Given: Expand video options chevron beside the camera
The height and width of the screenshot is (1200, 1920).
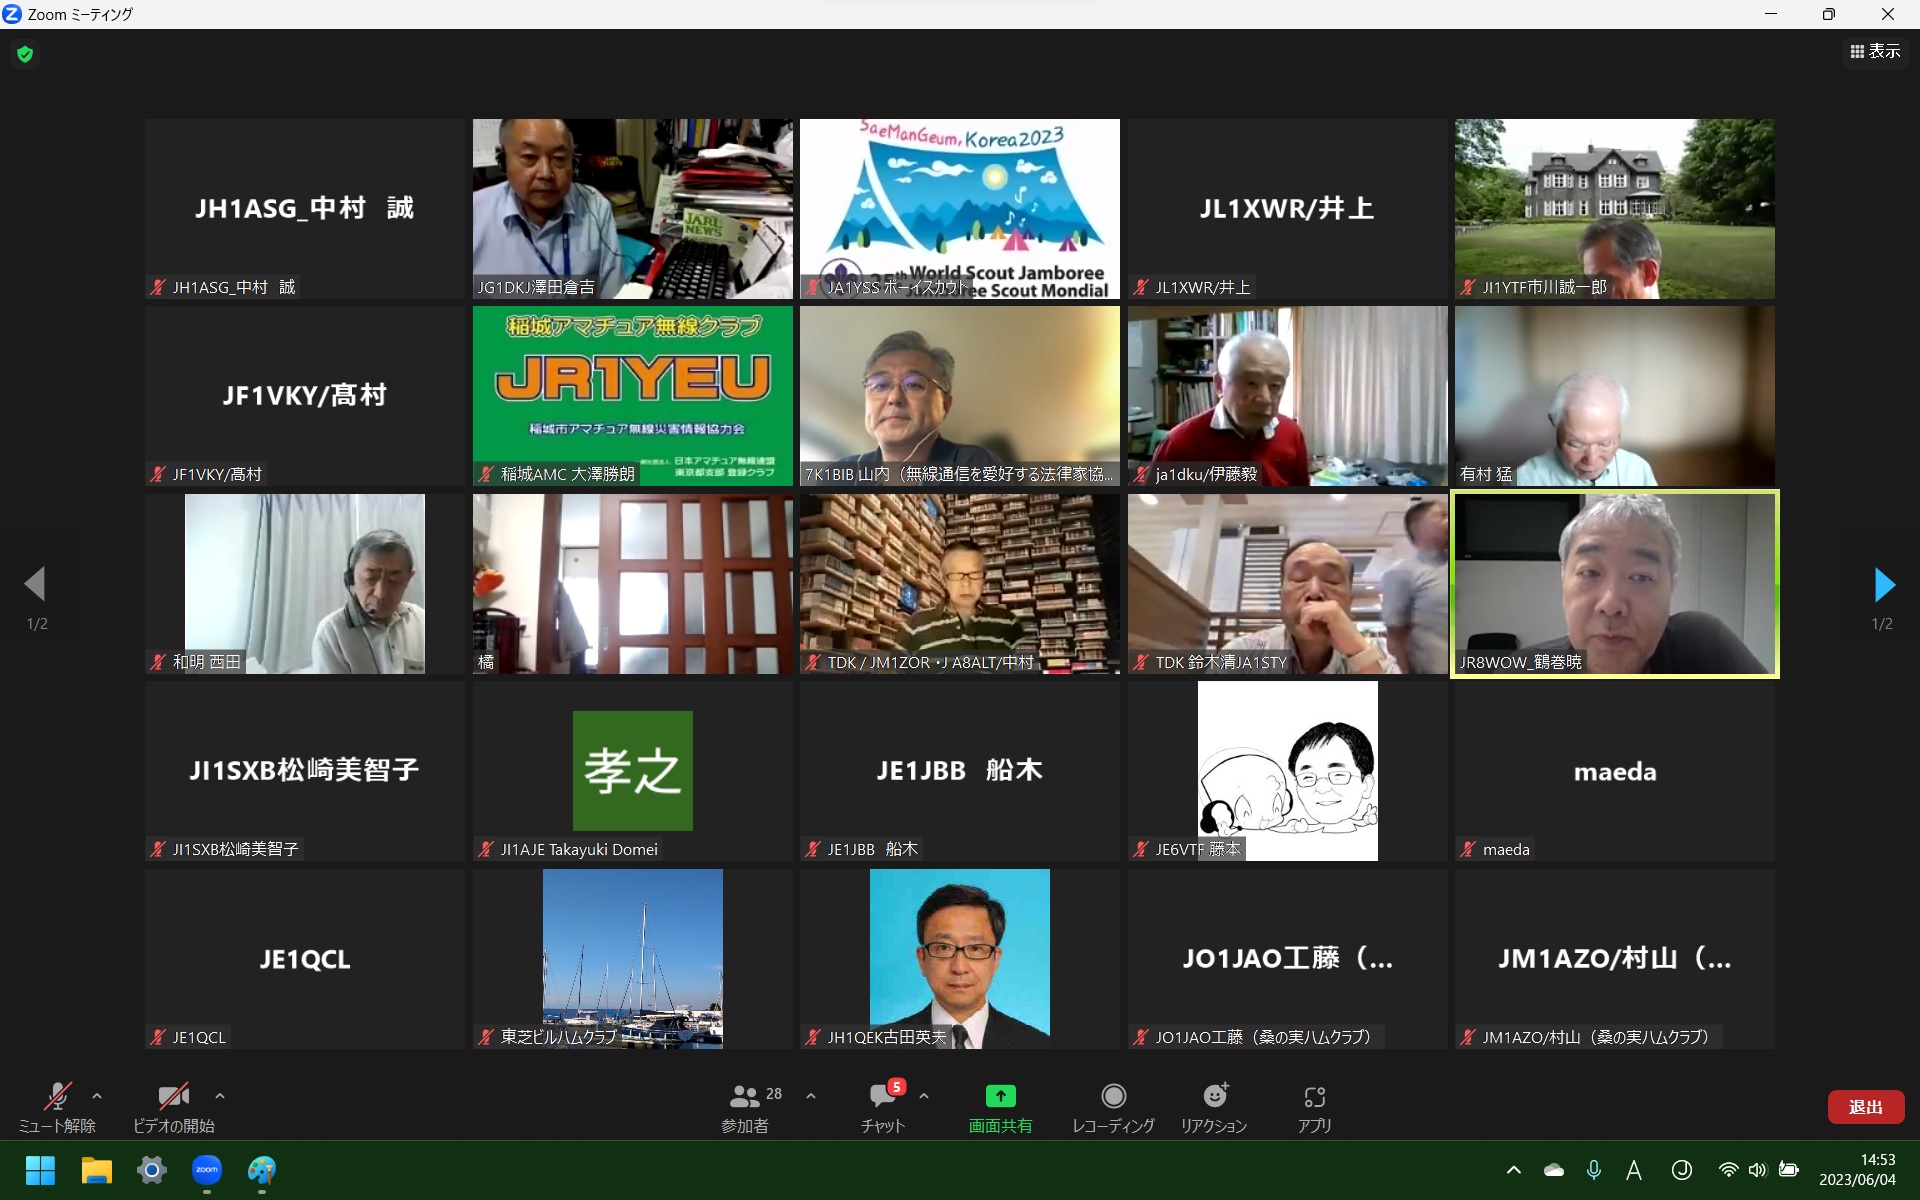Looking at the screenshot, I should 220,1096.
